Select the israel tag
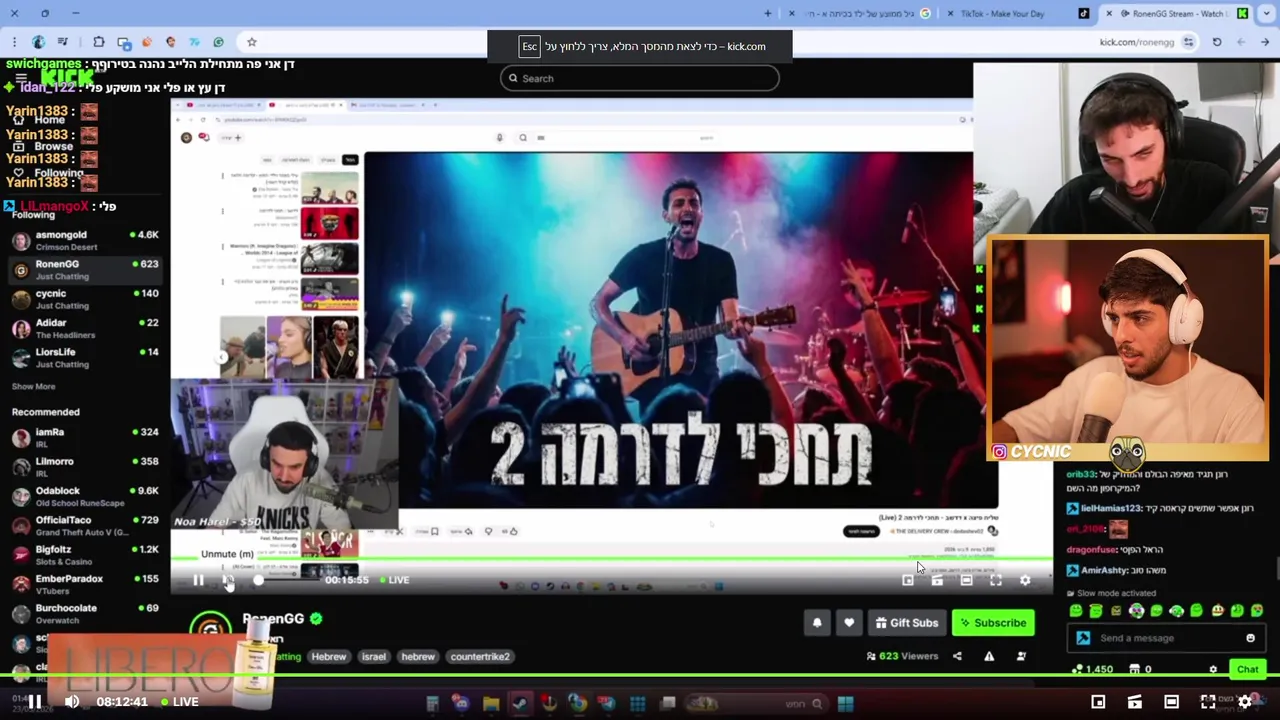The height and width of the screenshot is (720, 1280). coord(373,657)
